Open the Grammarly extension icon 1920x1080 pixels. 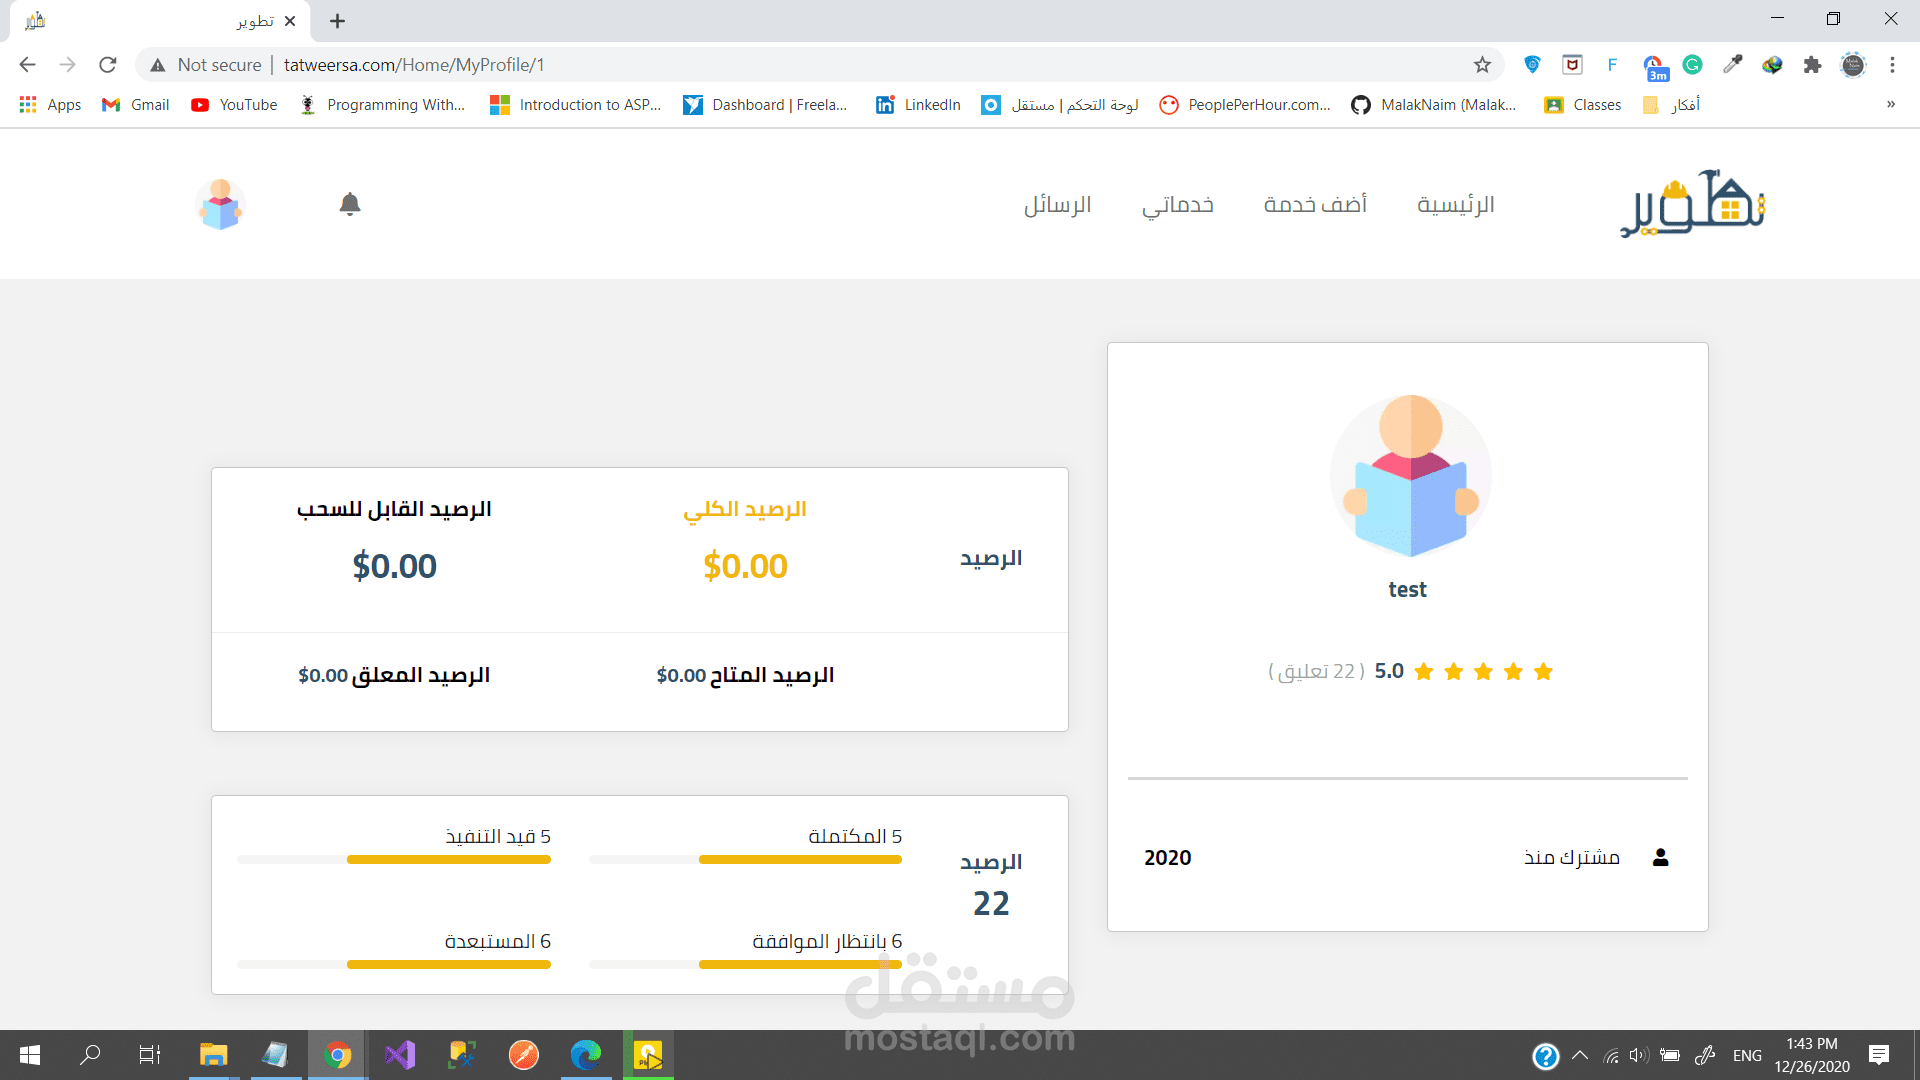pyautogui.click(x=1692, y=65)
